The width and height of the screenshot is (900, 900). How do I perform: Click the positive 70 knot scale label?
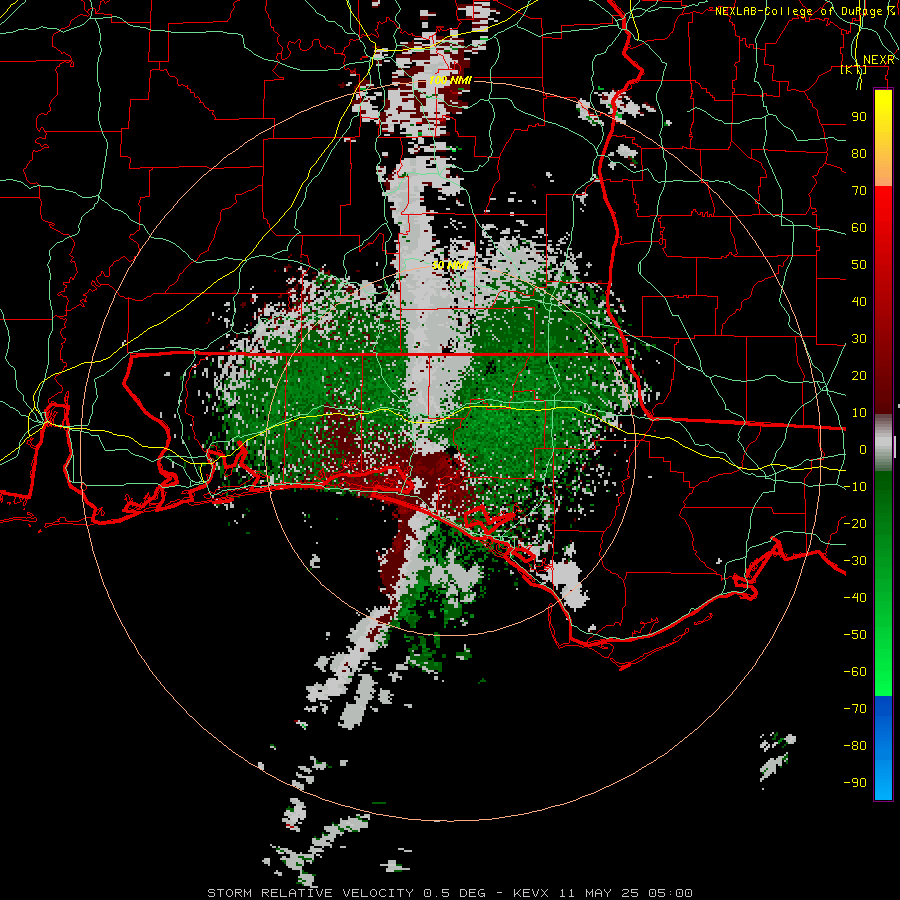(x=859, y=191)
